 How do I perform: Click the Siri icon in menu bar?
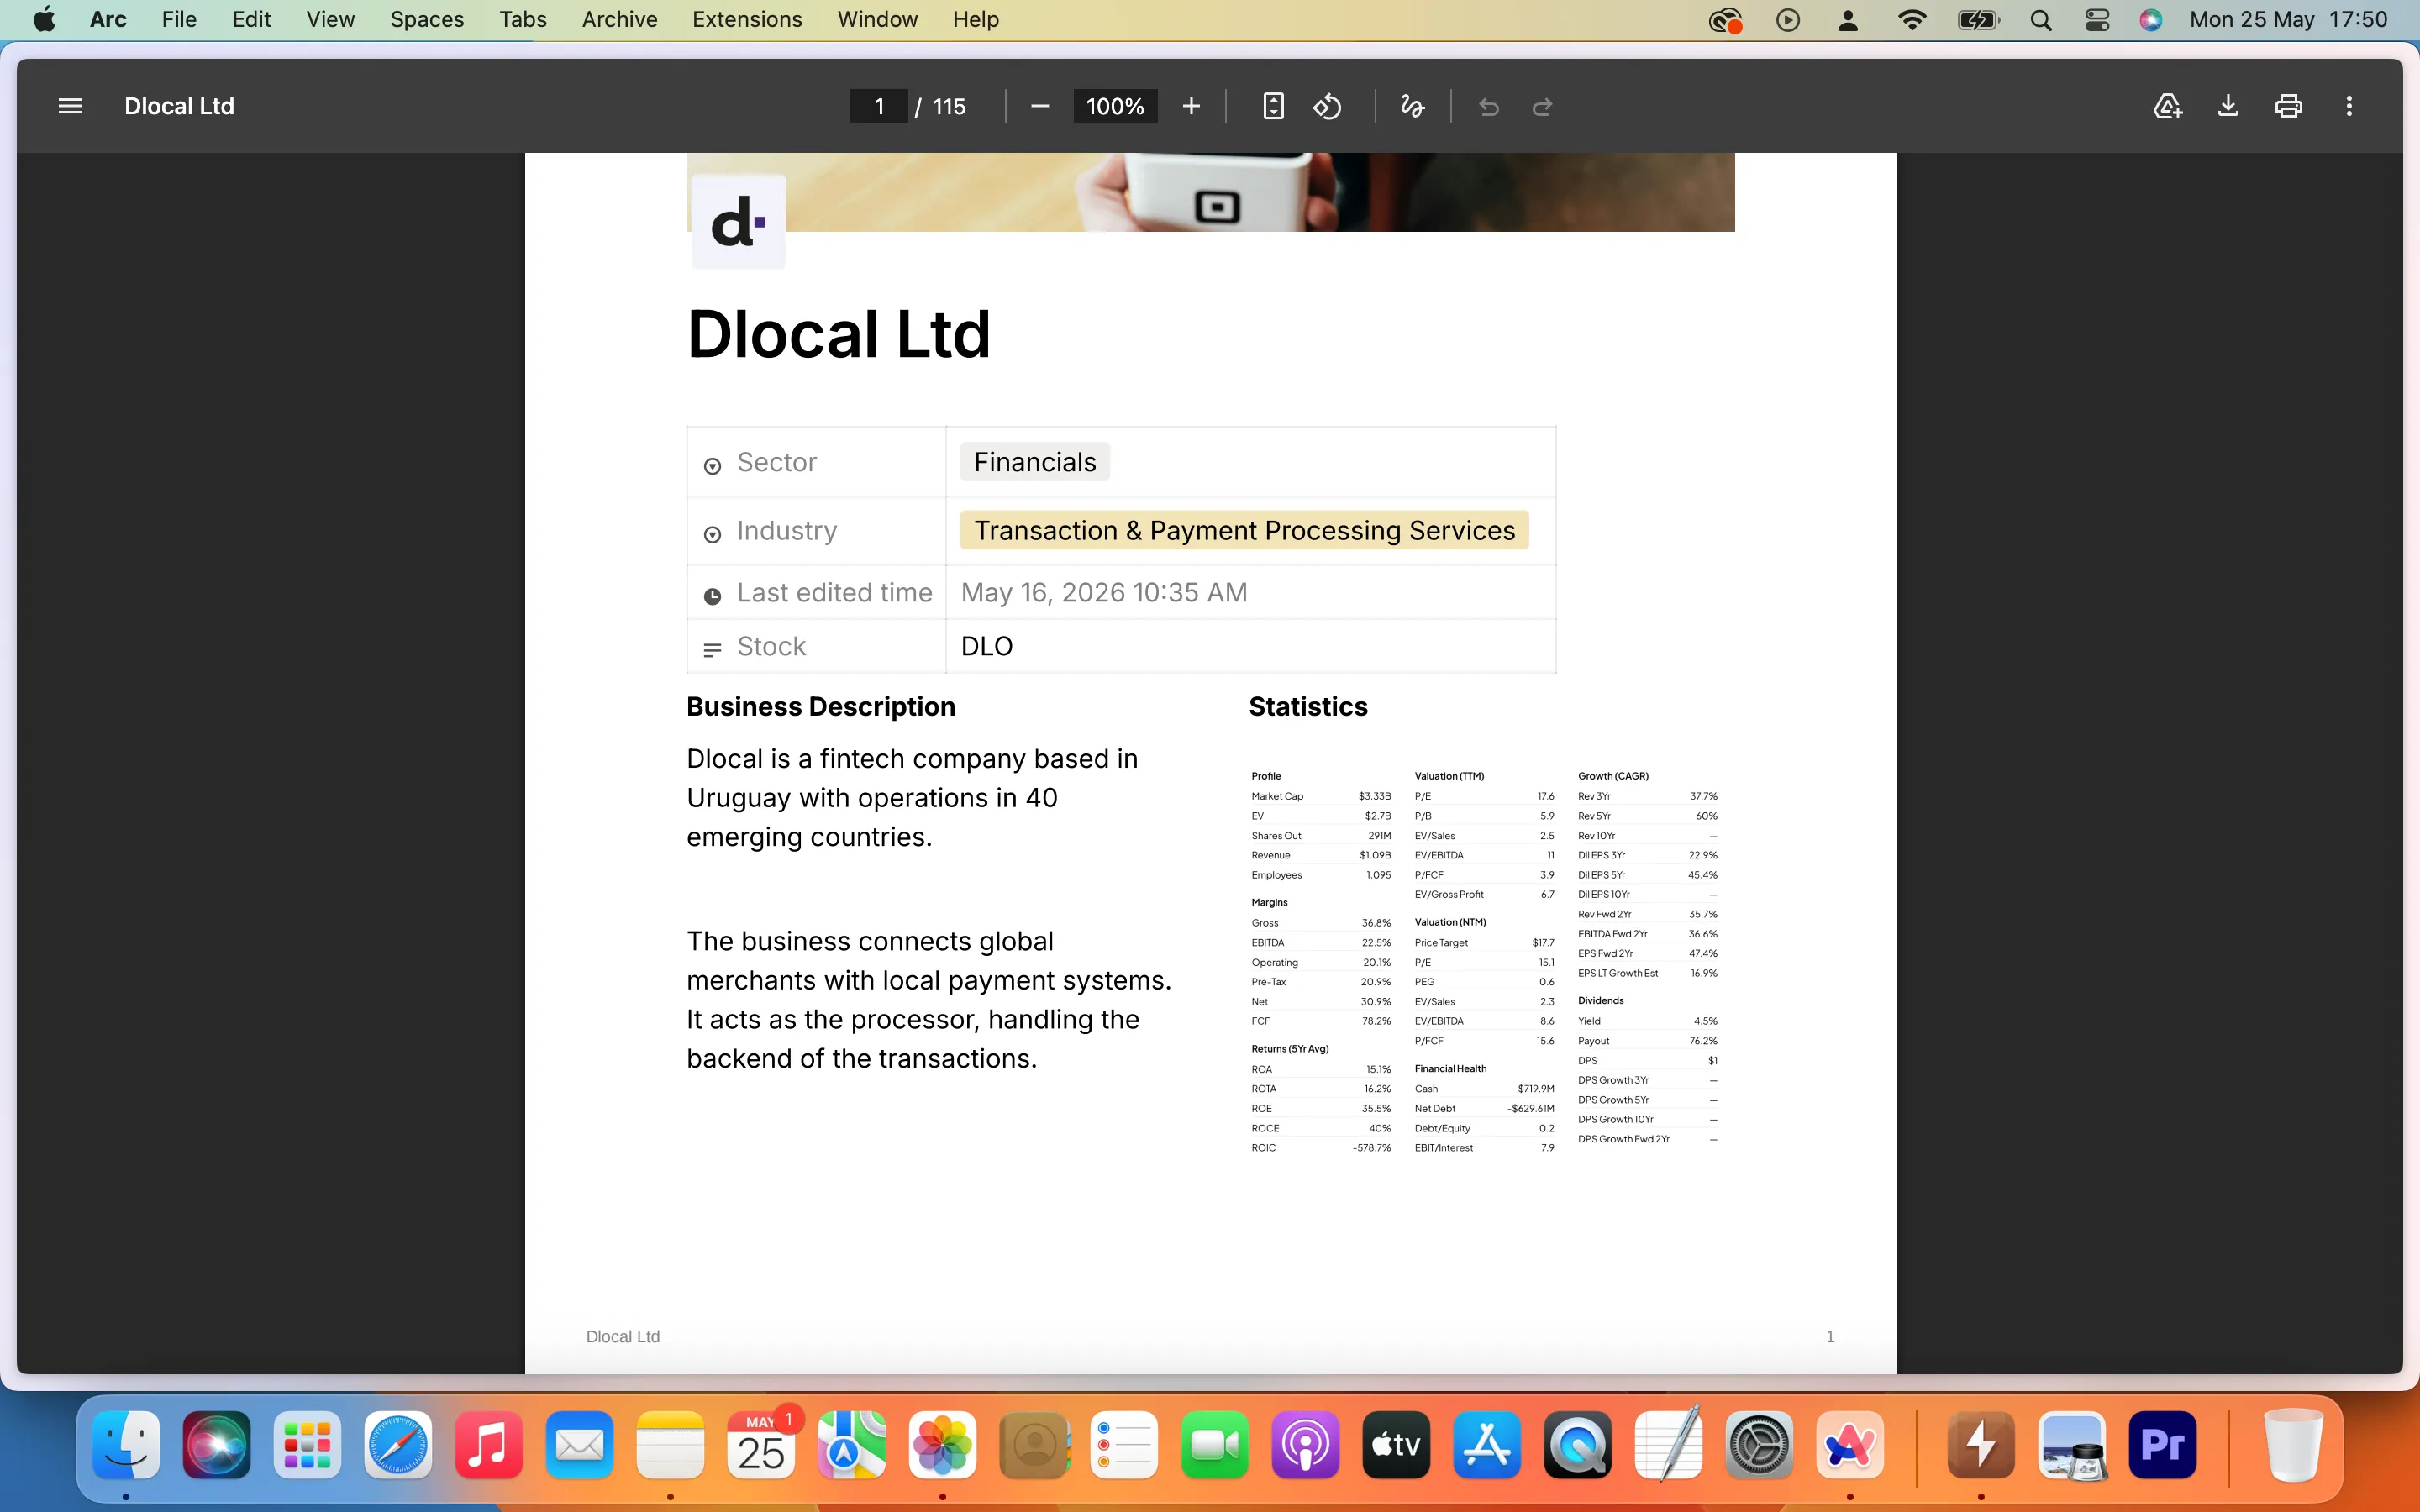[2151, 20]
